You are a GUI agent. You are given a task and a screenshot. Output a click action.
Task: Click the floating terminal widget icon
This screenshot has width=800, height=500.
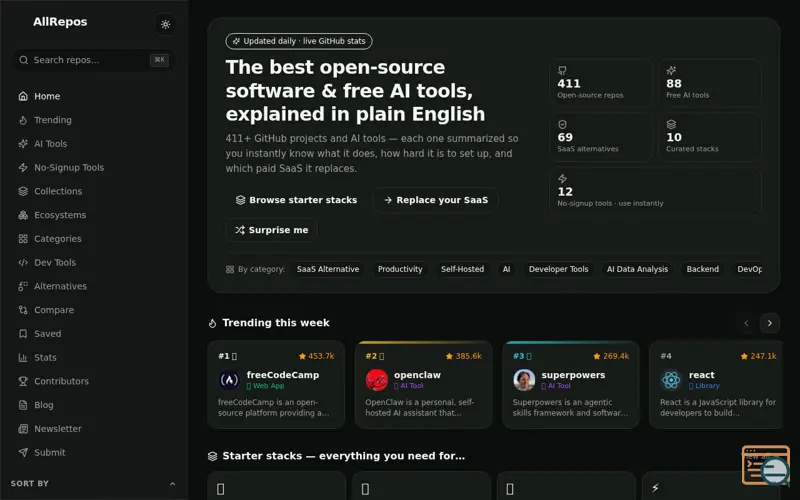click(x=765, y=465)
